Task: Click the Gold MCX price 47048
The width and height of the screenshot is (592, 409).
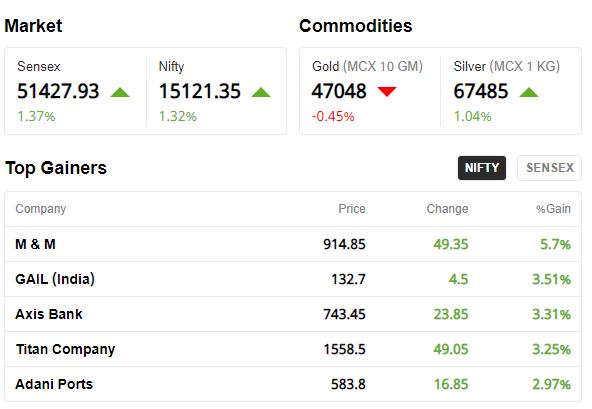Action: 339,91
